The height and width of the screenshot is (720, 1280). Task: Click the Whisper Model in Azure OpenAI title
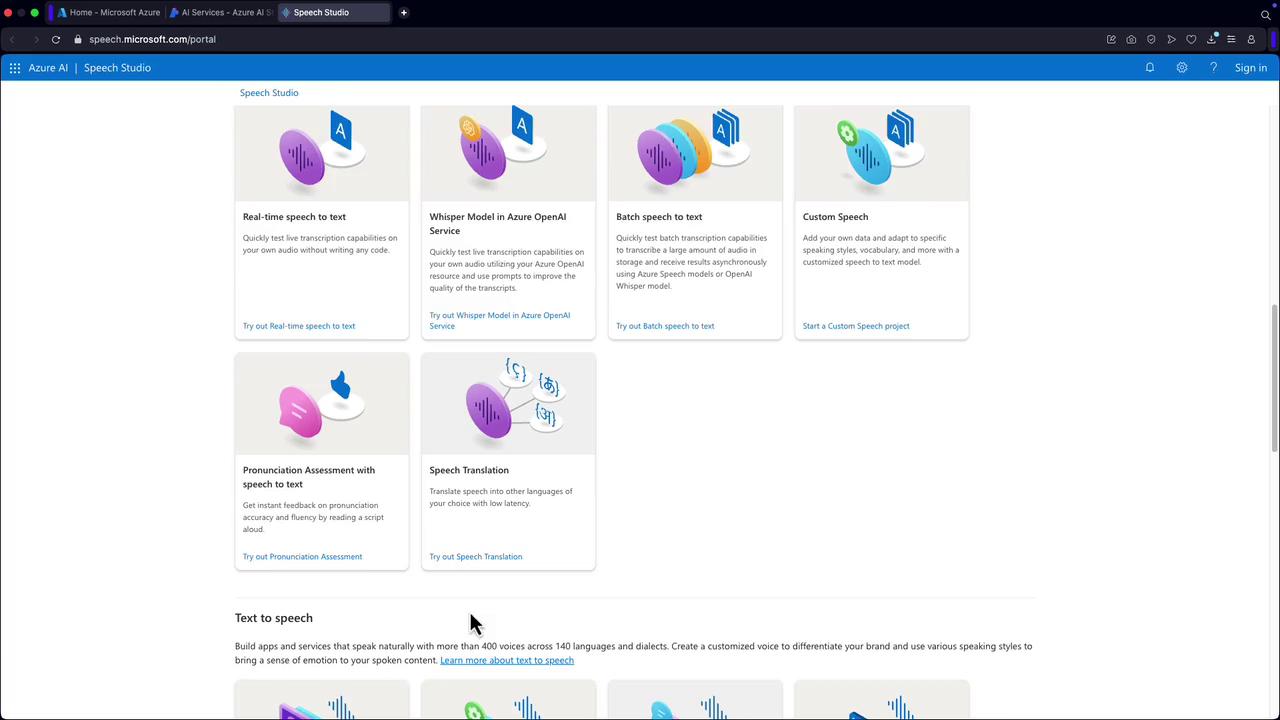click(498, 224)
